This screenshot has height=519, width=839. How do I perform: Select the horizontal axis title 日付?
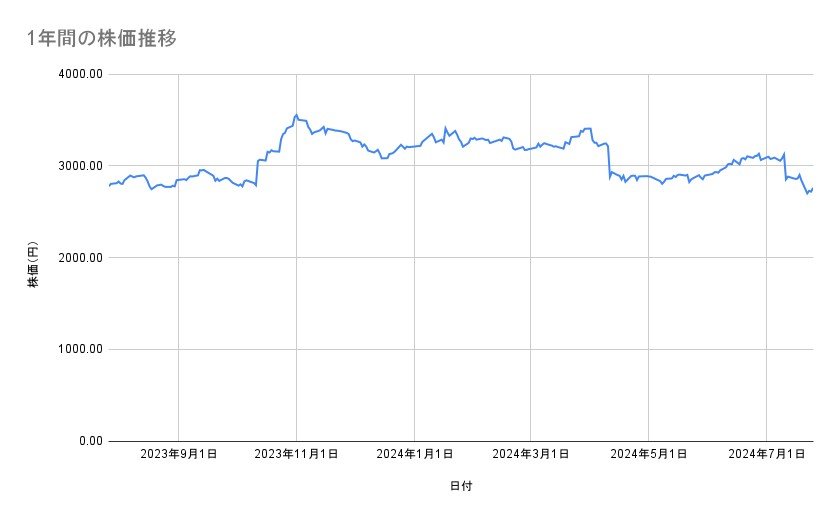coord(460,487)
